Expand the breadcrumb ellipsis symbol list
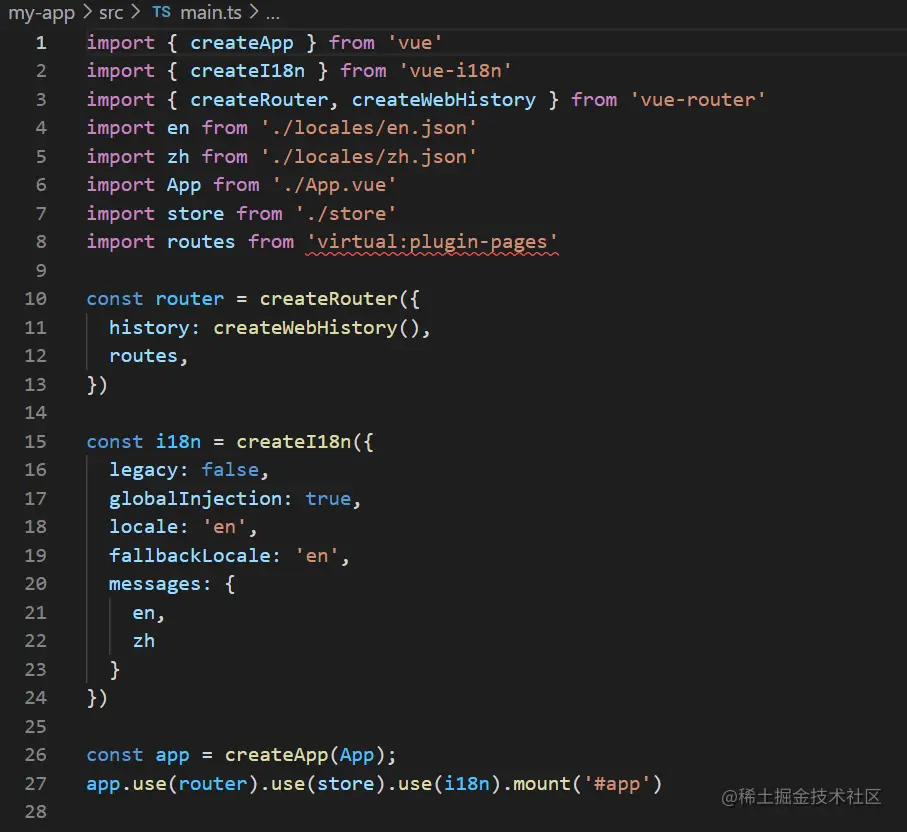Screen dimensions: 907x832 pos(273,14)
